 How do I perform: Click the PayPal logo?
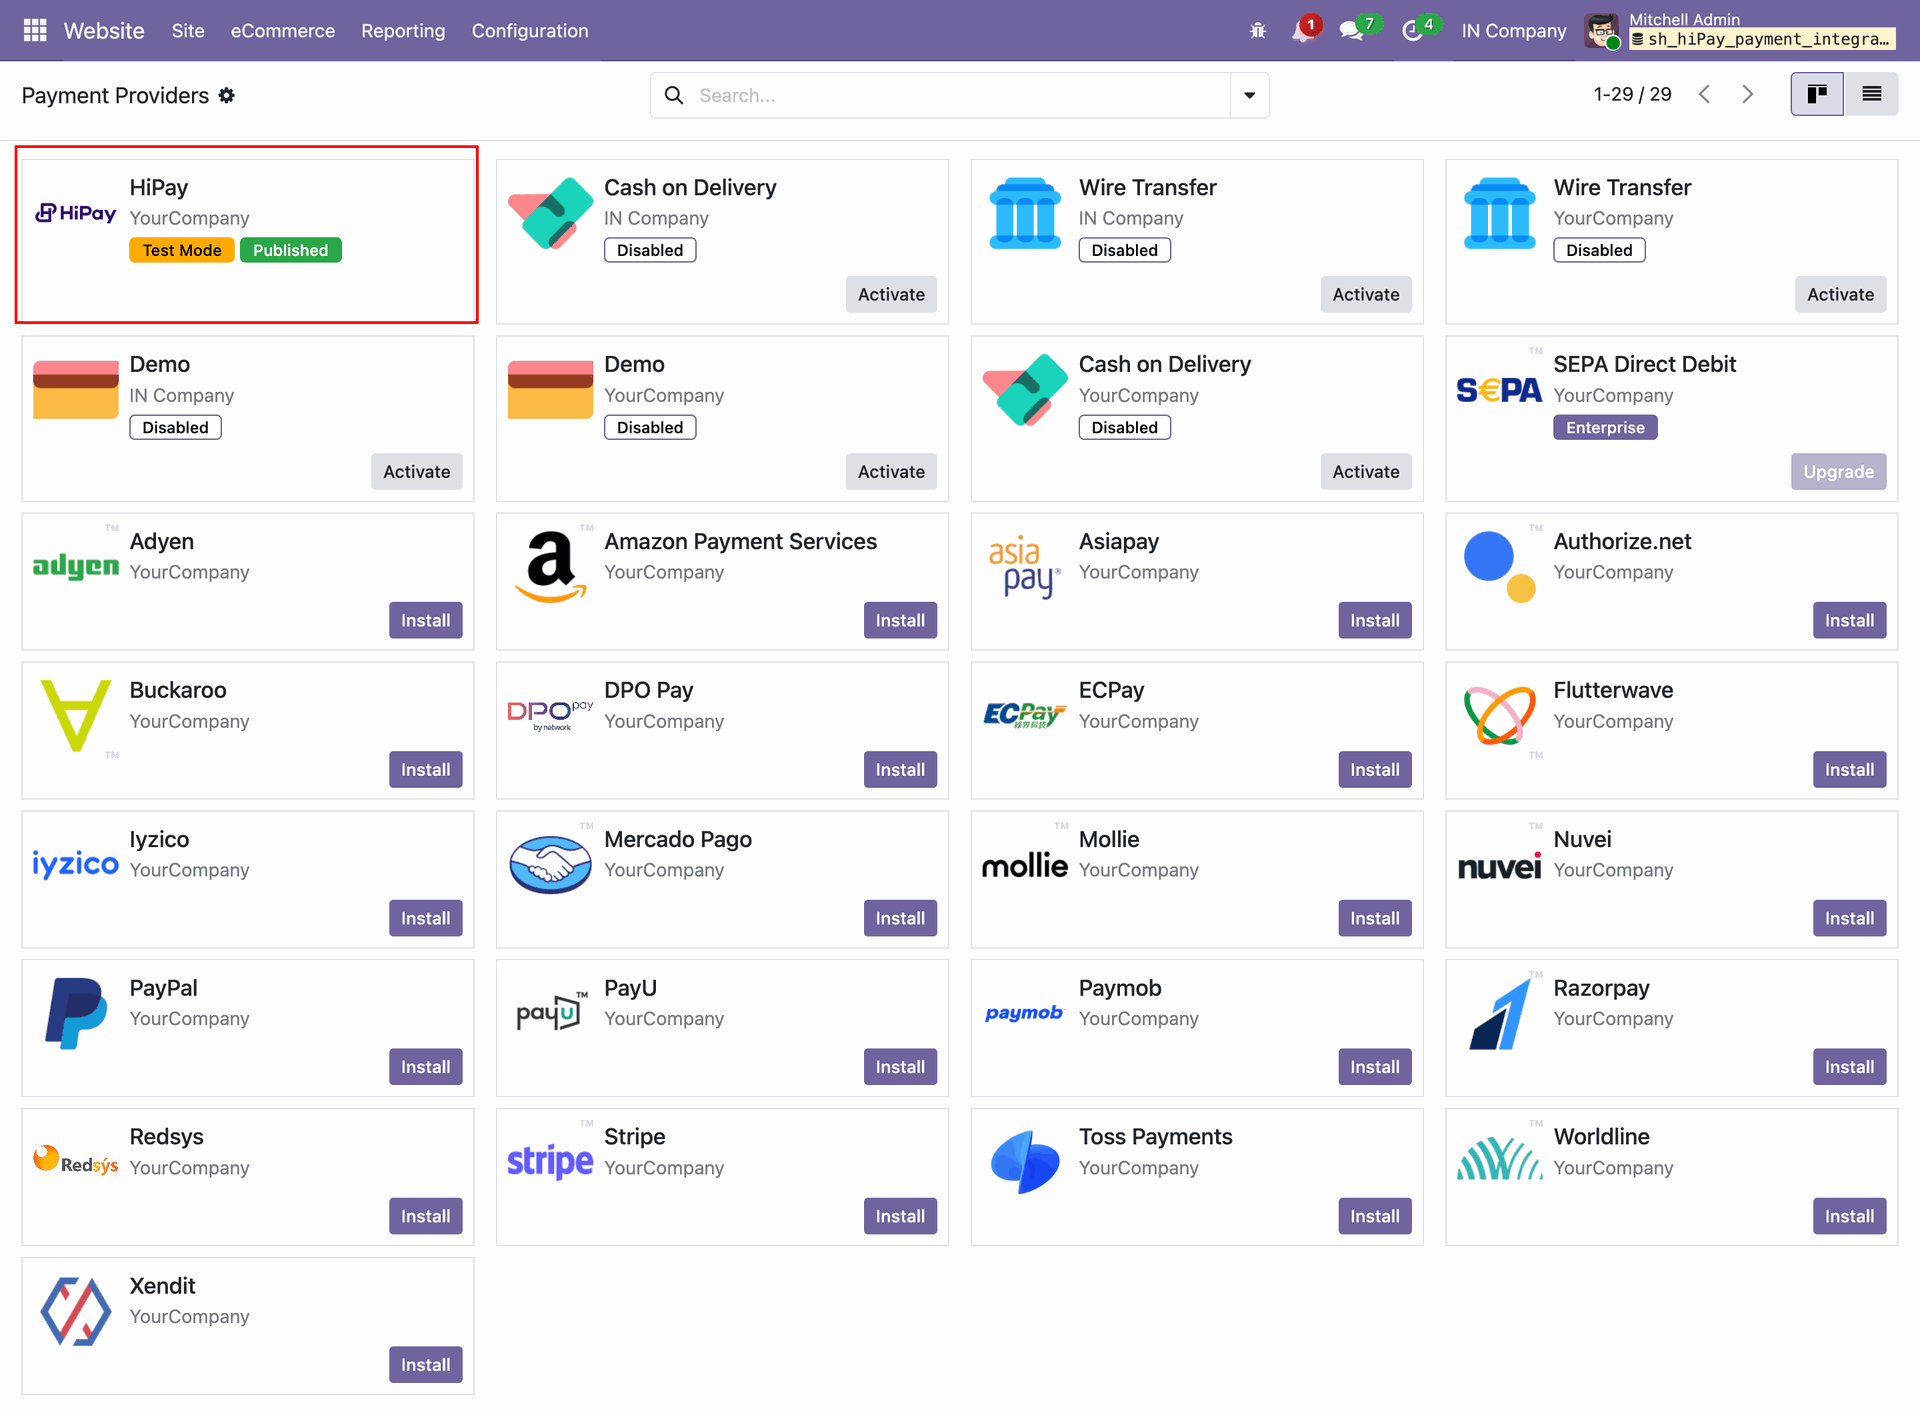pyautogui.click(x=76, y=1013)
